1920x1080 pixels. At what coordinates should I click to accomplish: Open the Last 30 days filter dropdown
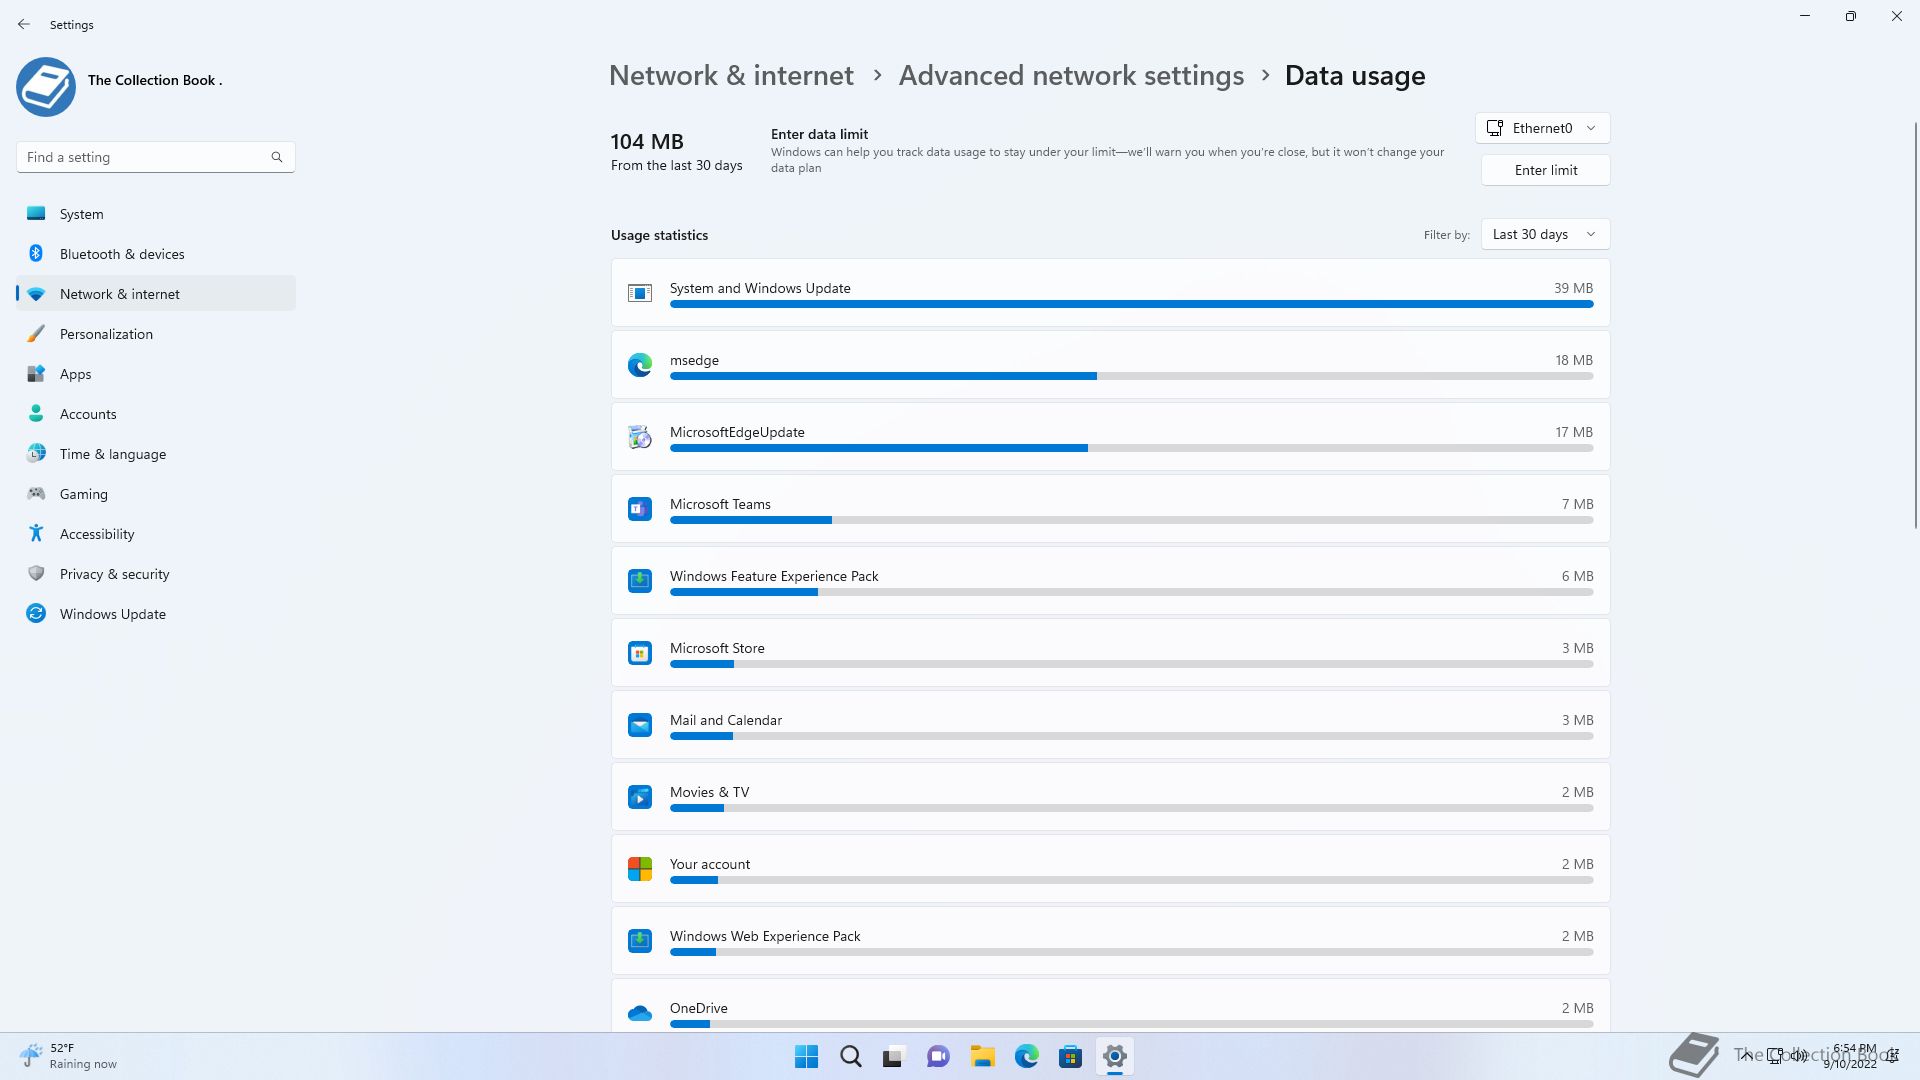click(x=1545, y=234)
